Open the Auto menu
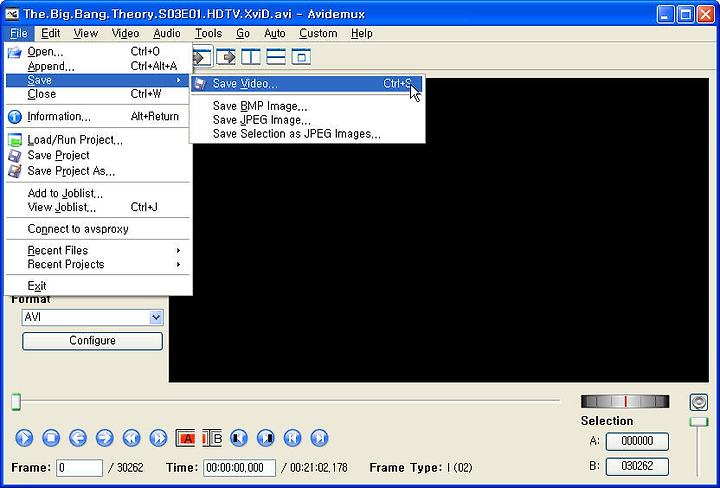Image resolution: width=720 pixels, height=488 pixels. click(x=275, y=34)
